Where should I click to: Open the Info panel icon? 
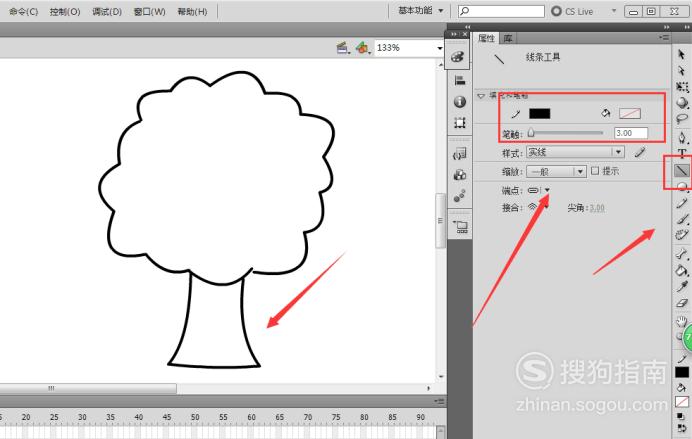tap(459, 101)
